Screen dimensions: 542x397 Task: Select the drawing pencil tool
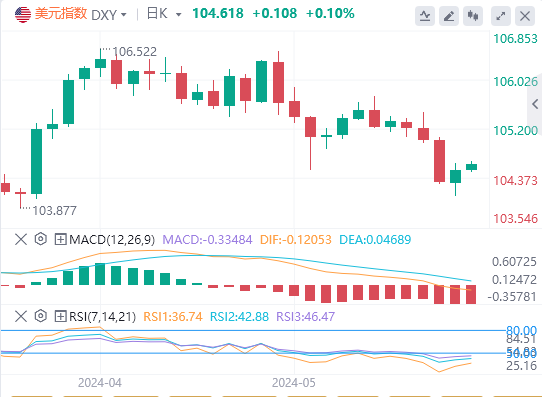pyautogui.click(x=449, y=16)
